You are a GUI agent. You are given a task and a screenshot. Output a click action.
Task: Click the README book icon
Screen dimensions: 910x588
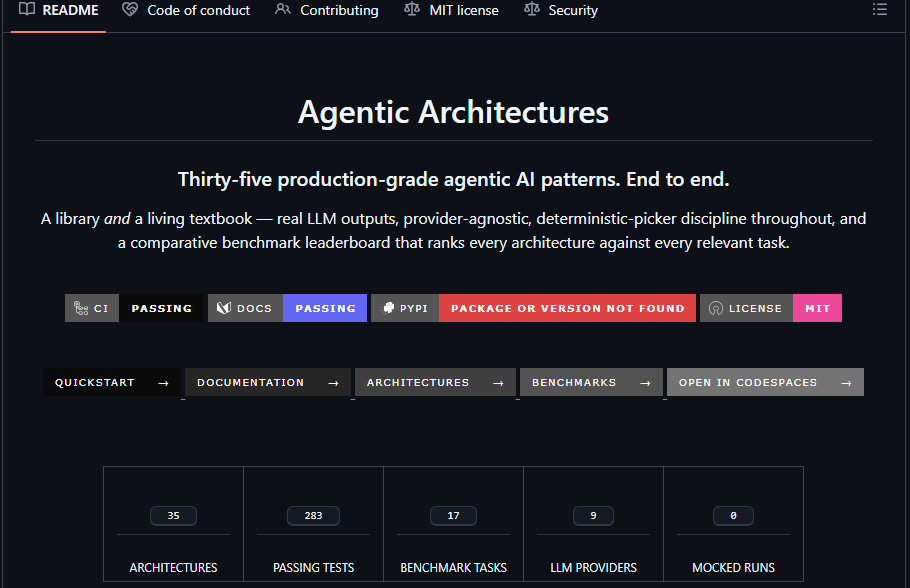(x=27, y=9)
